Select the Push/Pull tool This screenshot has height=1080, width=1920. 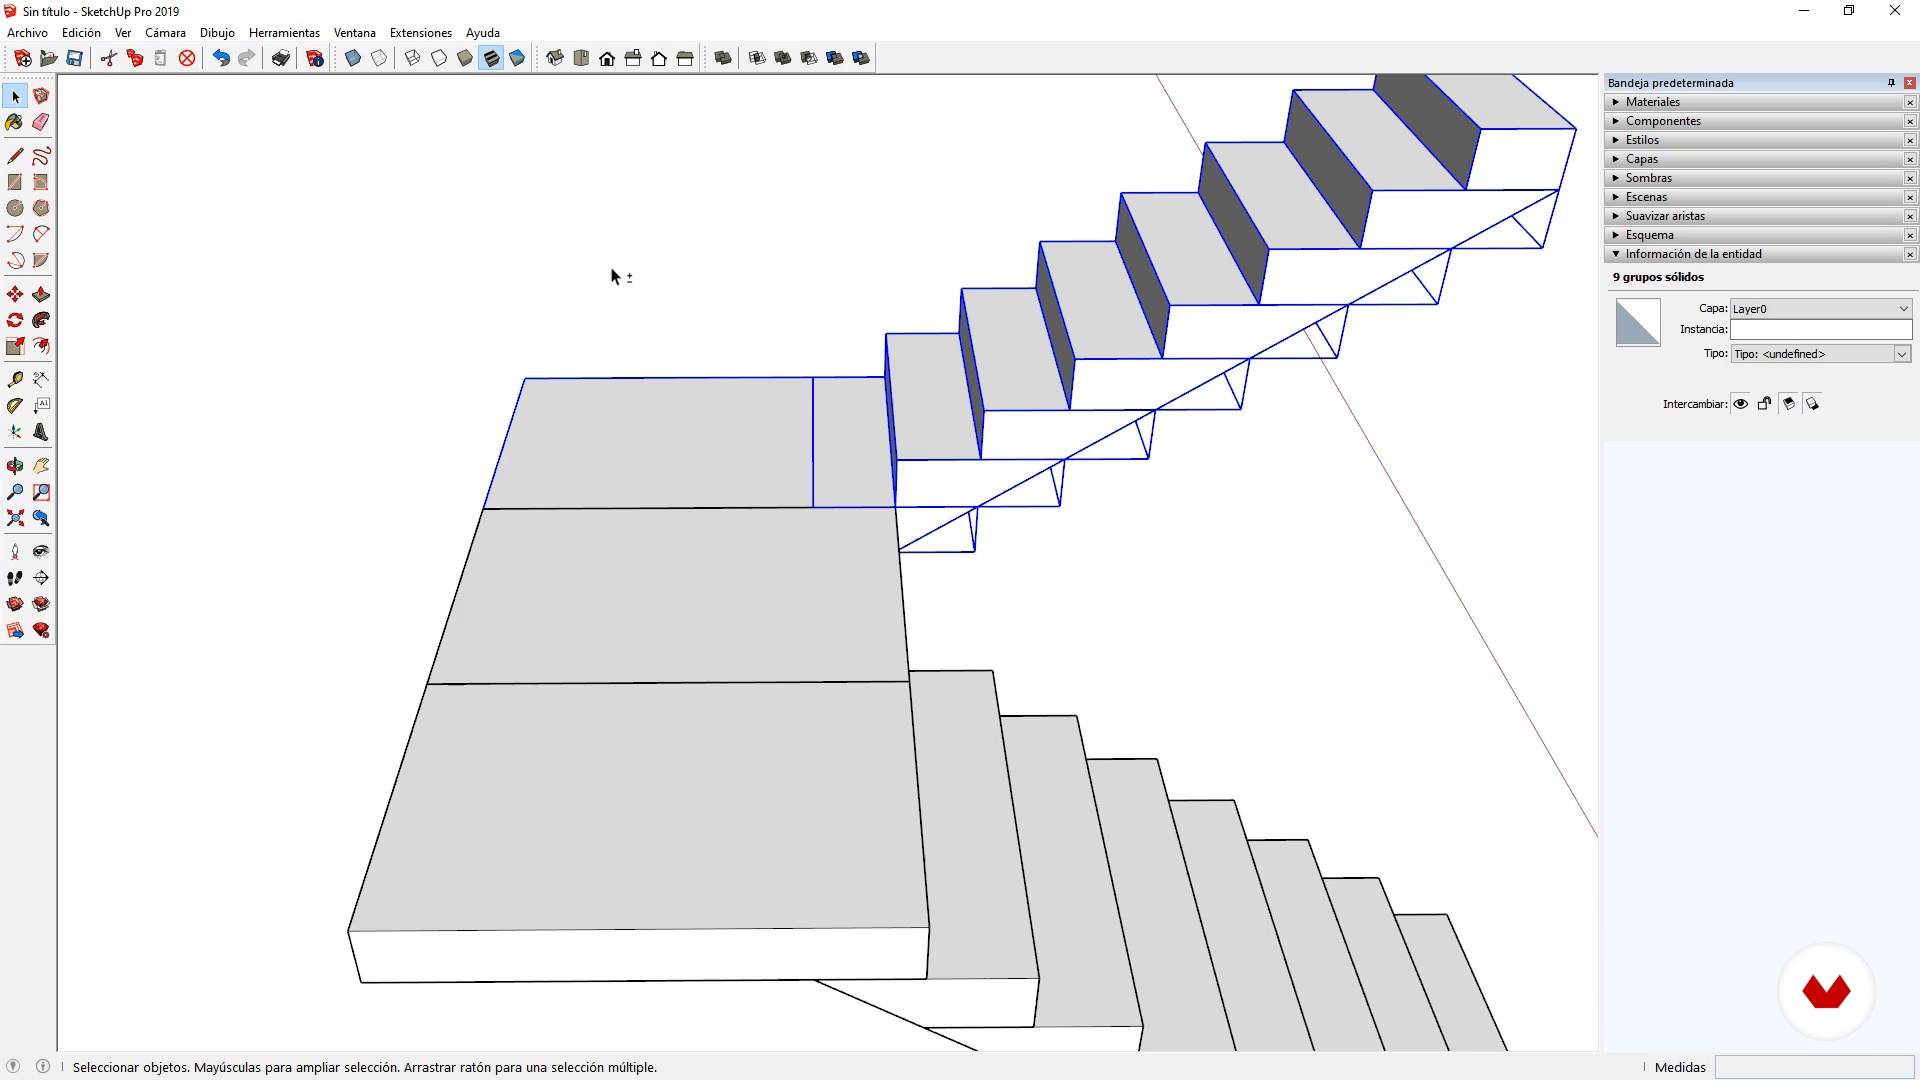41,294
